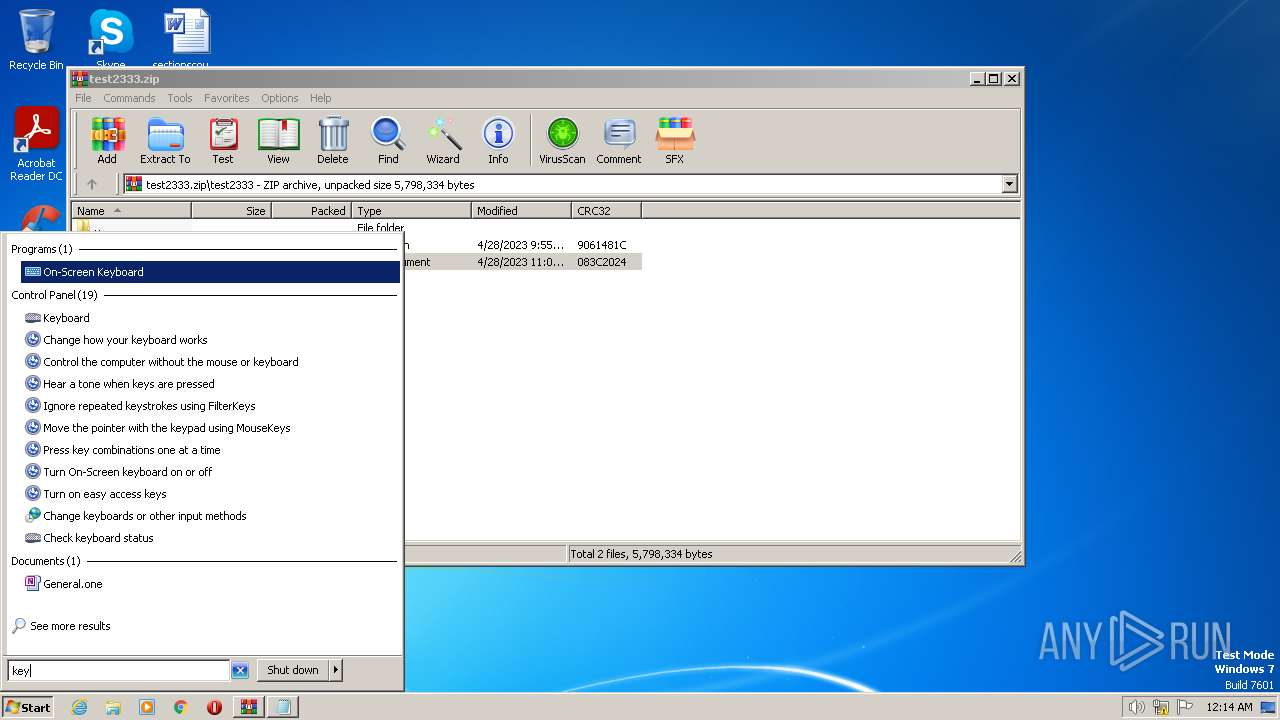Click the Control Panel (19) group header

point(55,295)
